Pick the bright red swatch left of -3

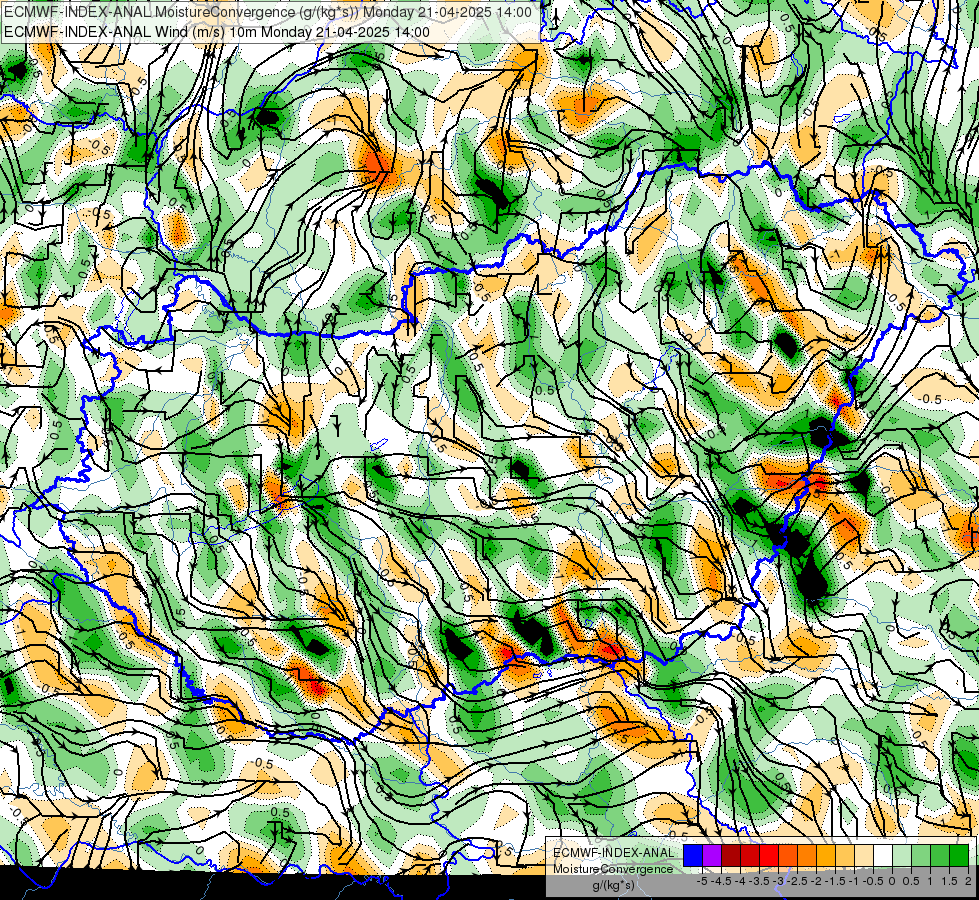coord(769,856)
